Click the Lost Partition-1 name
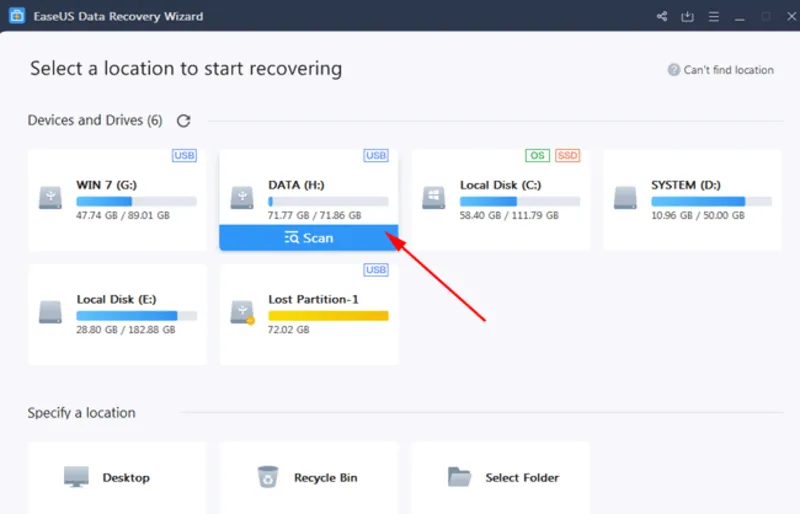The image size is (800, 514). [313, 299]
